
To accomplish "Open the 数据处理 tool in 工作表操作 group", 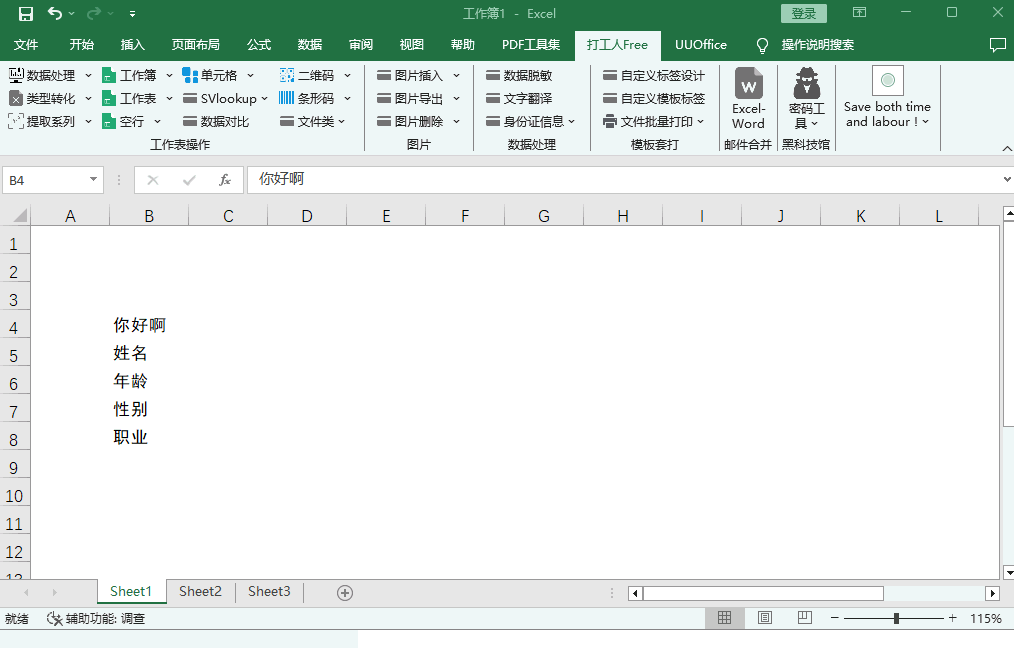I will click(43, 76).
